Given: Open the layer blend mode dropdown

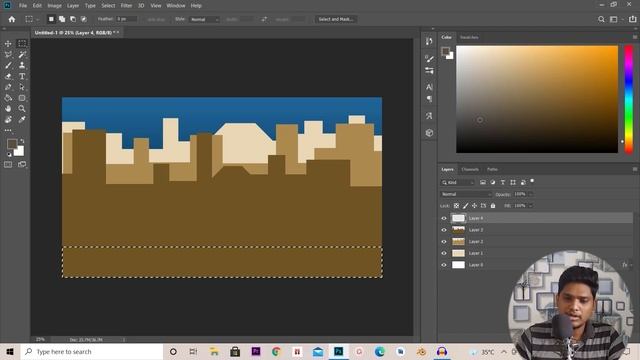Looking at the screenshot, I should pyautogui.click(x=467, y=194).
